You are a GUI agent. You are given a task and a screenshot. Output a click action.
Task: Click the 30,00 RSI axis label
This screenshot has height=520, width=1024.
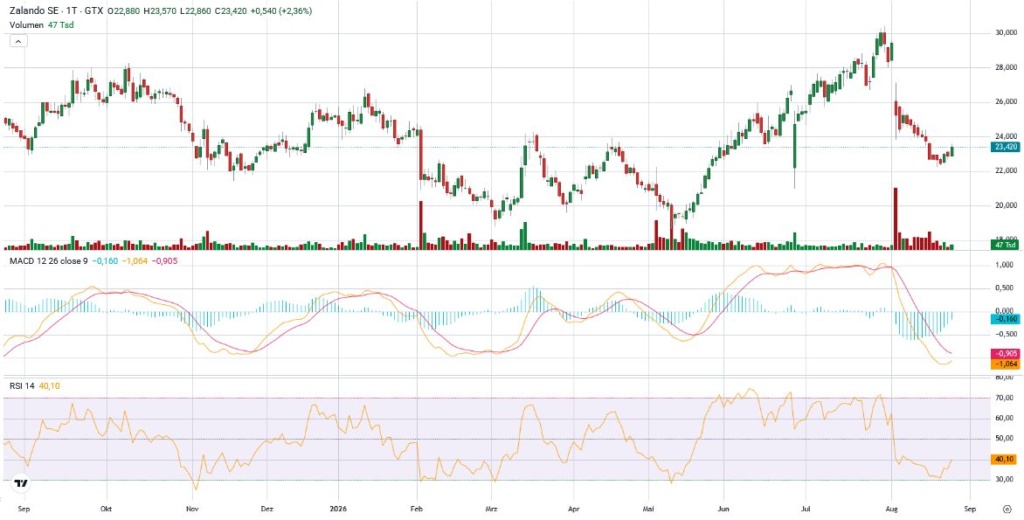point(1006,479)
